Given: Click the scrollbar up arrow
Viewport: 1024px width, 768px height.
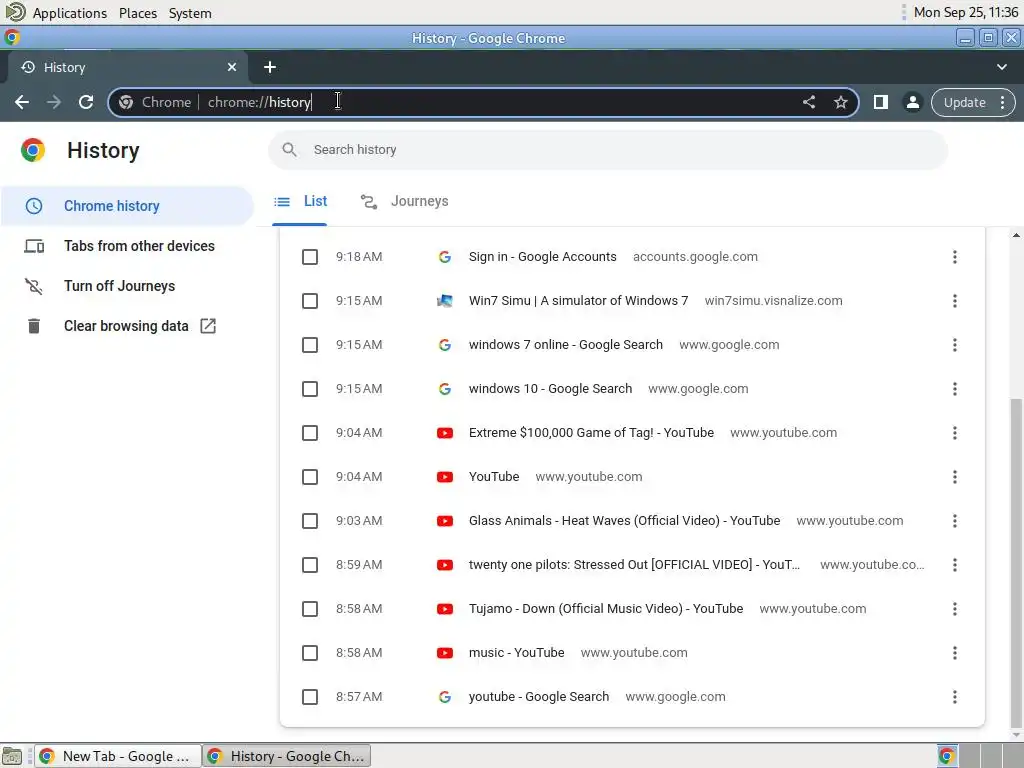Looking at the screenshot, I should coord(1016,235).
